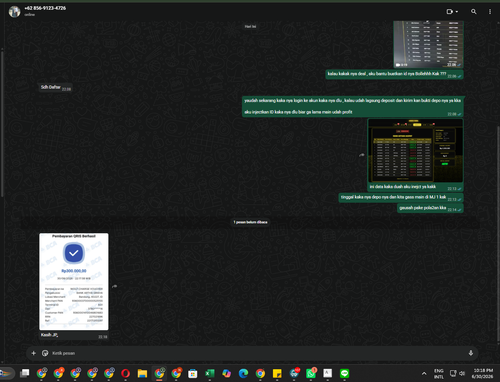The height and width of the screenshot is (382, 500).
Task: Open the received QRIS payment receipt image
Action: coord(74,282)
